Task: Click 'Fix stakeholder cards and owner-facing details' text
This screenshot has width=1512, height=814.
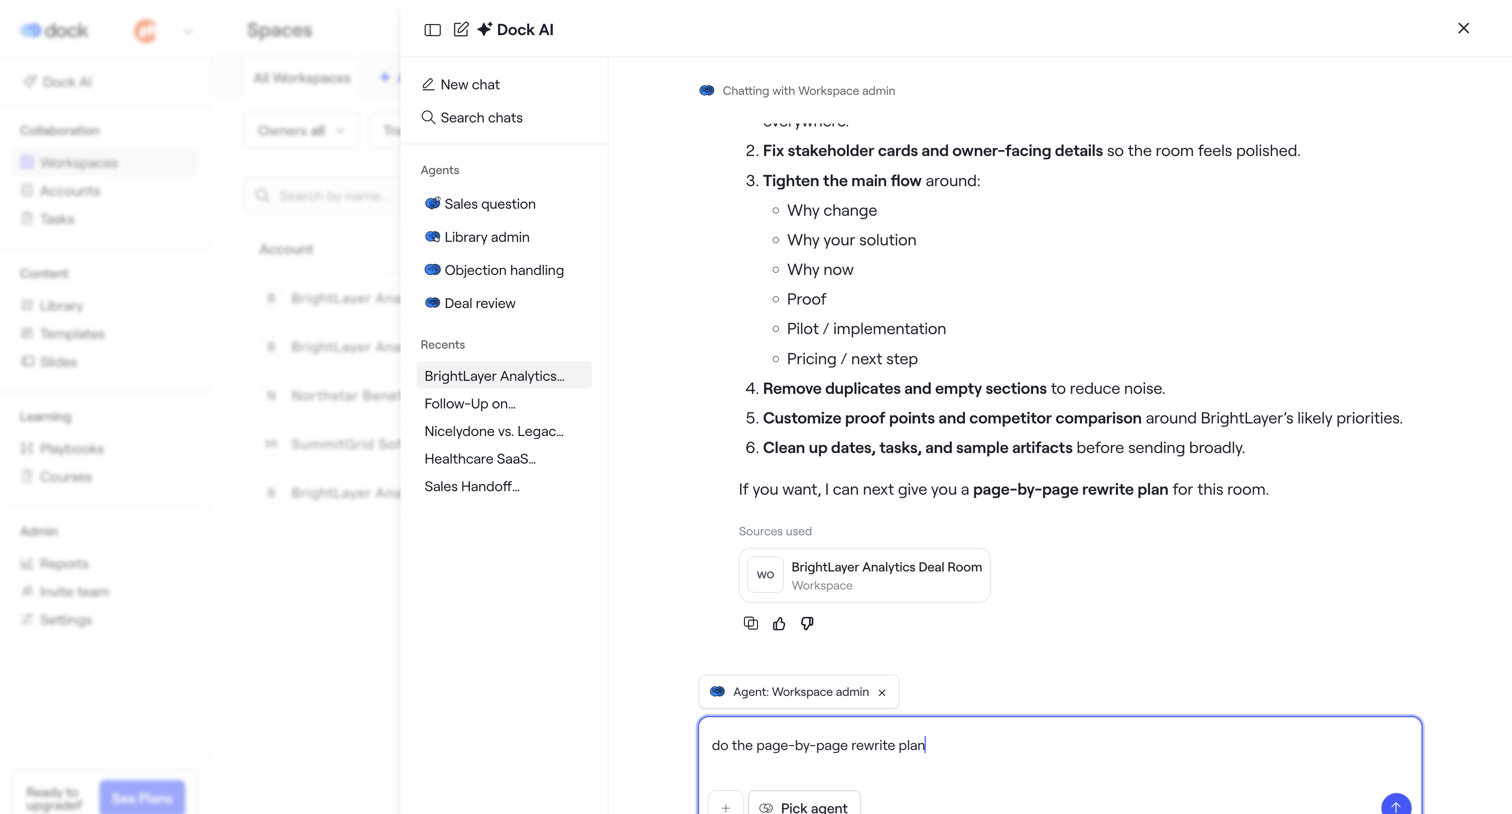Action: click(x=933, y=151)
